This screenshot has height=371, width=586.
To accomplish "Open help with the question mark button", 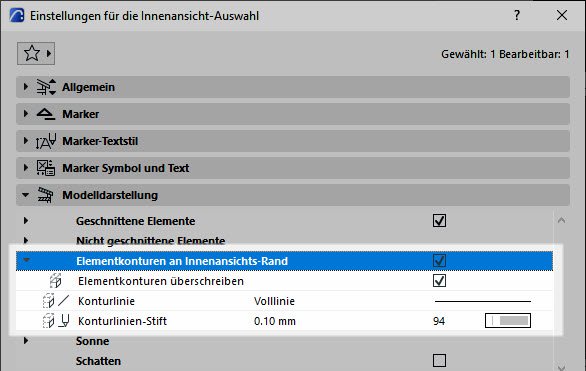I will click(x=517, y=16).
